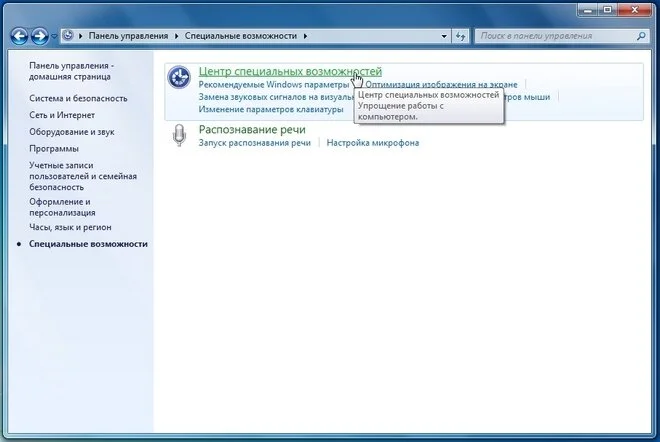Image resolution: width=660 pixels, height=442 pixels.
Task: Click the Forward arrow navigation button
Action: click(x=40, y=36)
